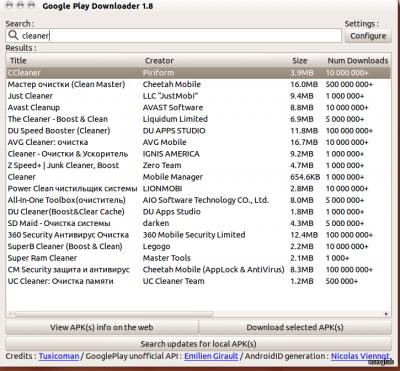
Task: Open the Tuxicoman credits link
Action: click(59, 356)
